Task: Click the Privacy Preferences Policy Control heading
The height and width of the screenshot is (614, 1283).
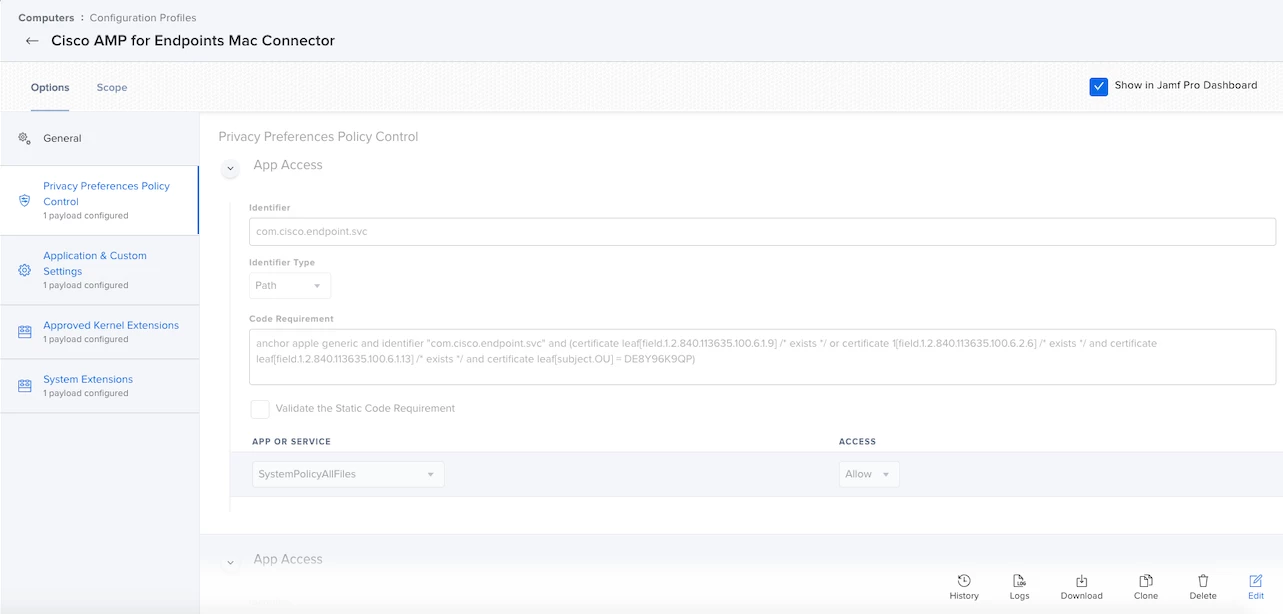Action: (x=318, y=137)
